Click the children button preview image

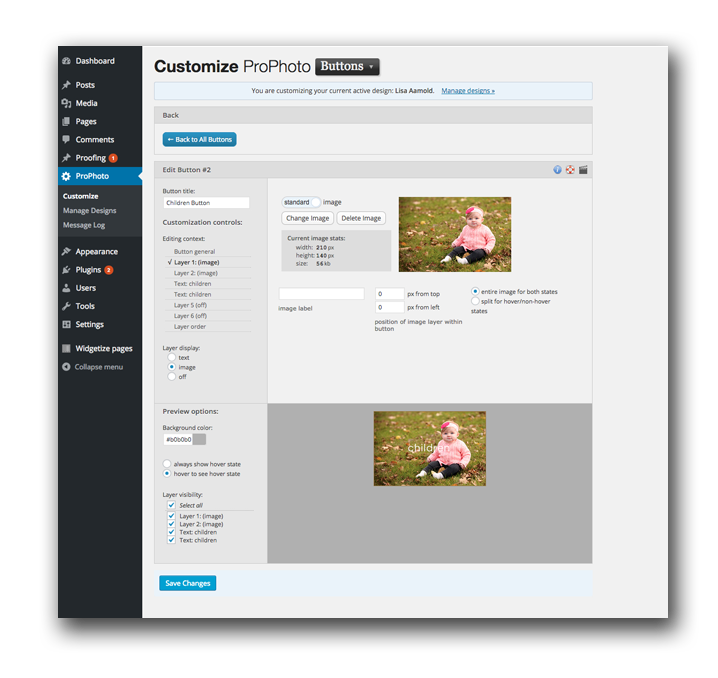pyautogui.click(x=430, y=449)
